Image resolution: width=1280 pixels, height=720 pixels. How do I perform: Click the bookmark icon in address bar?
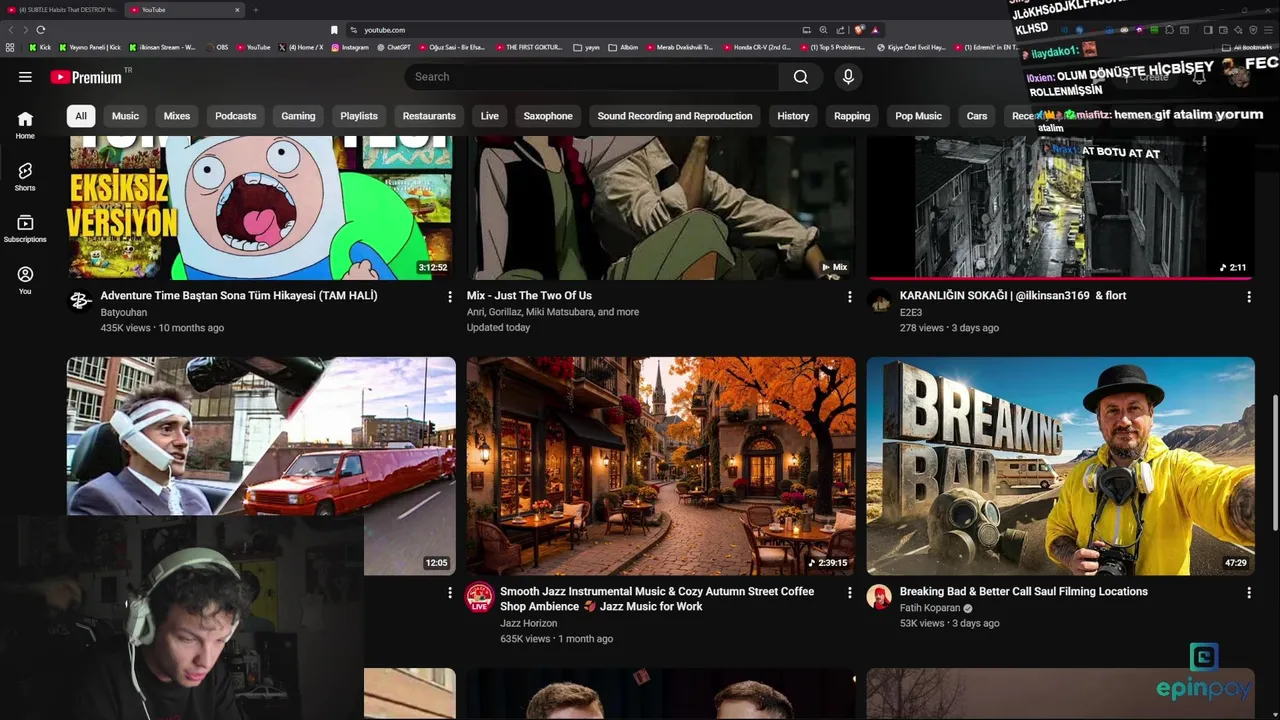click(334, 30)
